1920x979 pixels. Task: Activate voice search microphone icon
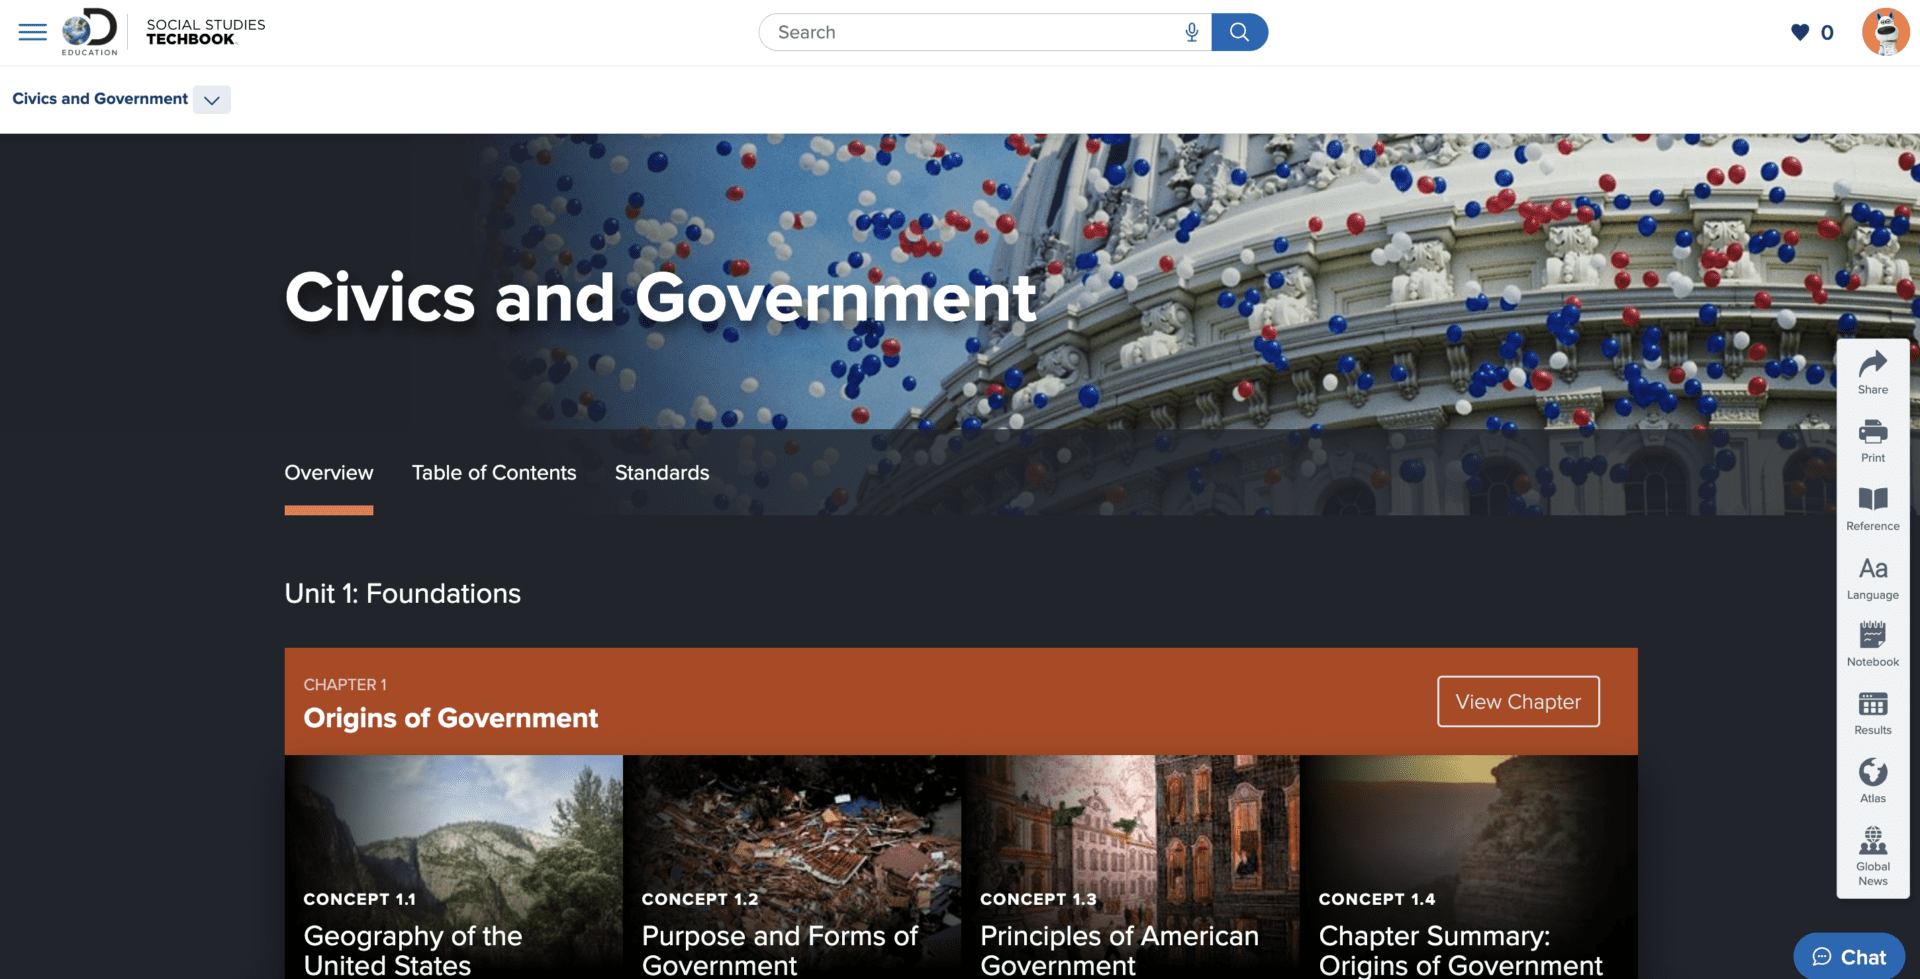[x=1191, y=32]
